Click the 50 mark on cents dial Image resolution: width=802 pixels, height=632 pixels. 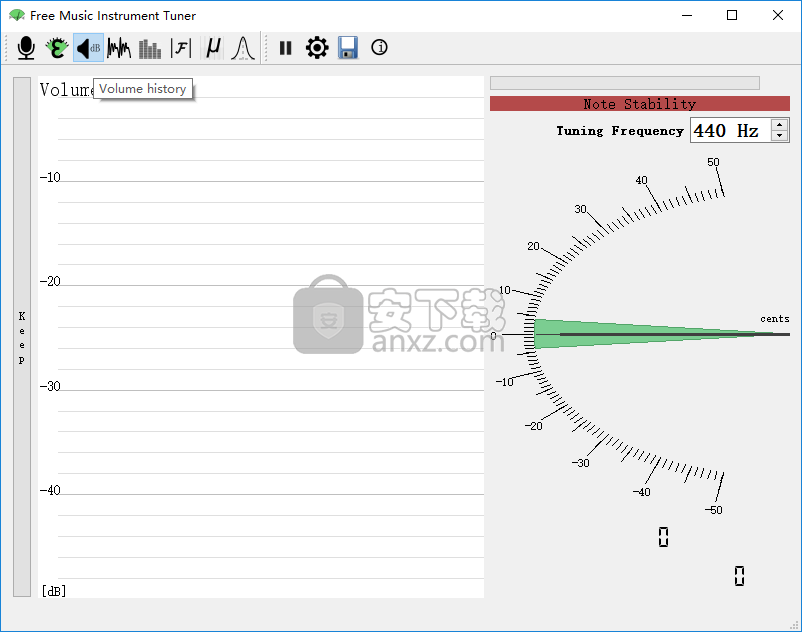click(713, 162)
